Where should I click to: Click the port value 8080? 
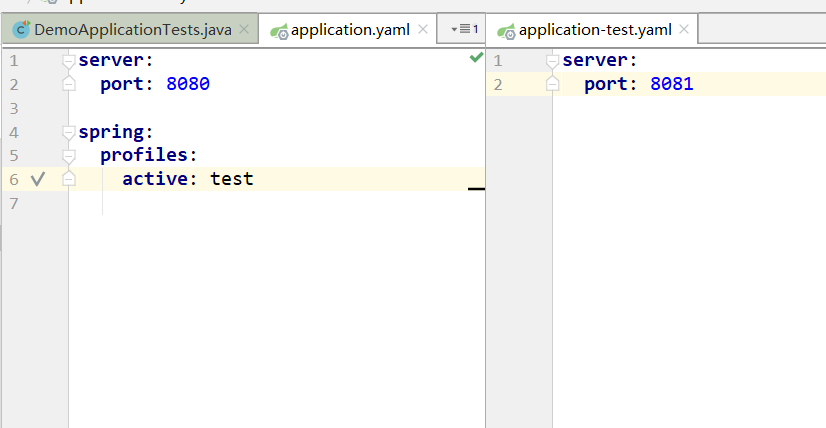(188, 84)
